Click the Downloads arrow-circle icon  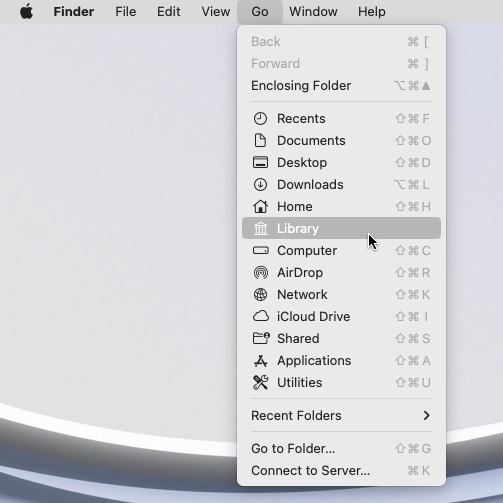(260, 185)
